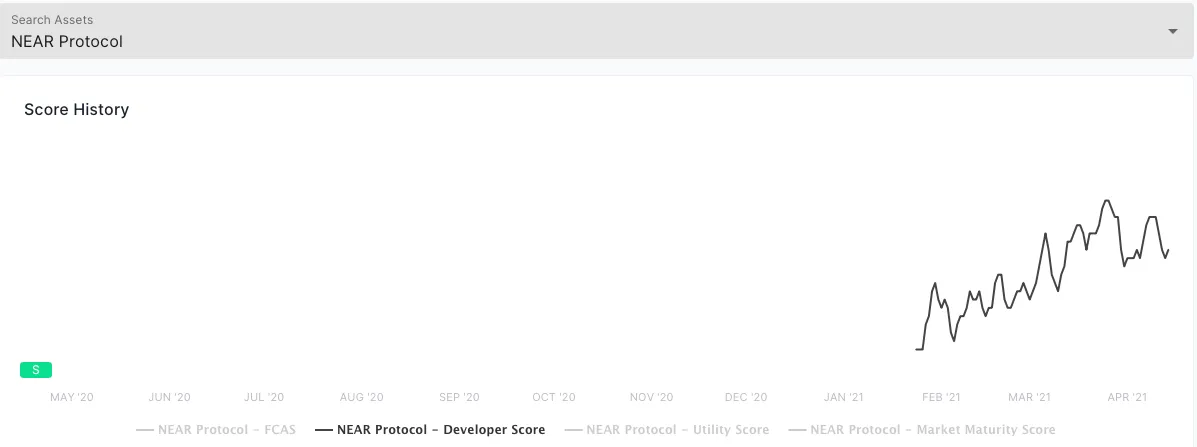Click the JUL '20 axis label
1197x447 pixels.
[264, 397]
